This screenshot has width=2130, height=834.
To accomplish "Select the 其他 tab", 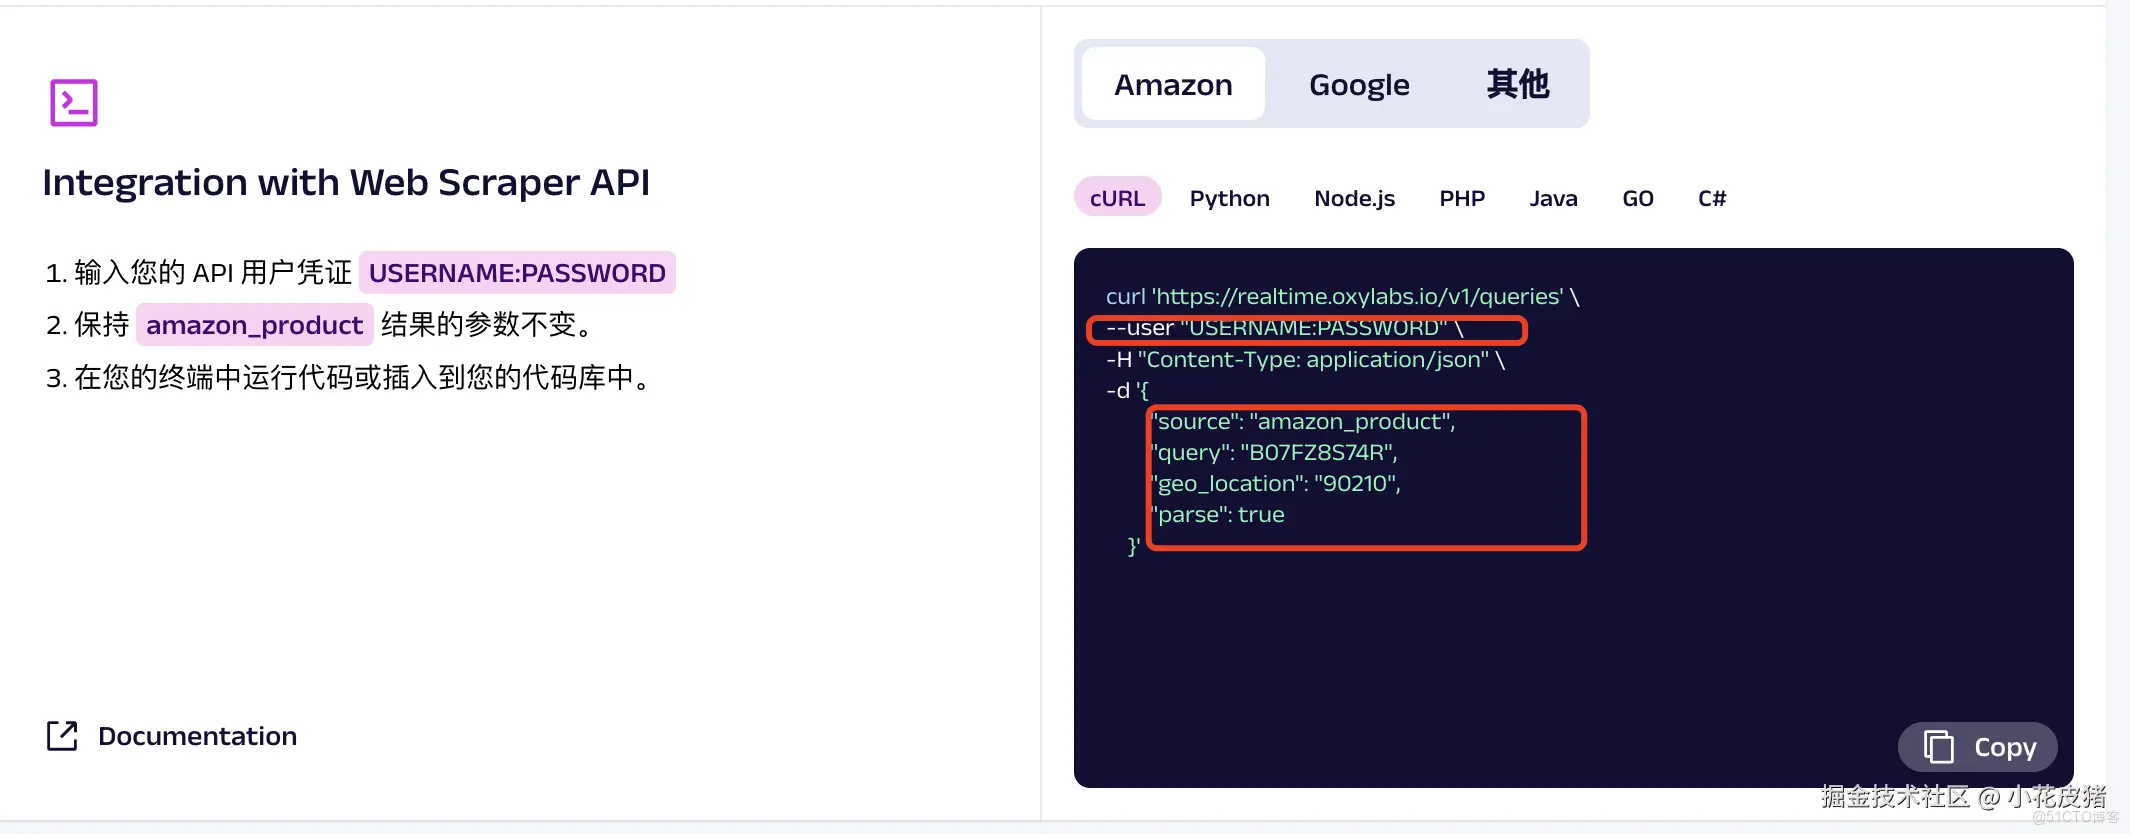I will tap(1517, 85).
